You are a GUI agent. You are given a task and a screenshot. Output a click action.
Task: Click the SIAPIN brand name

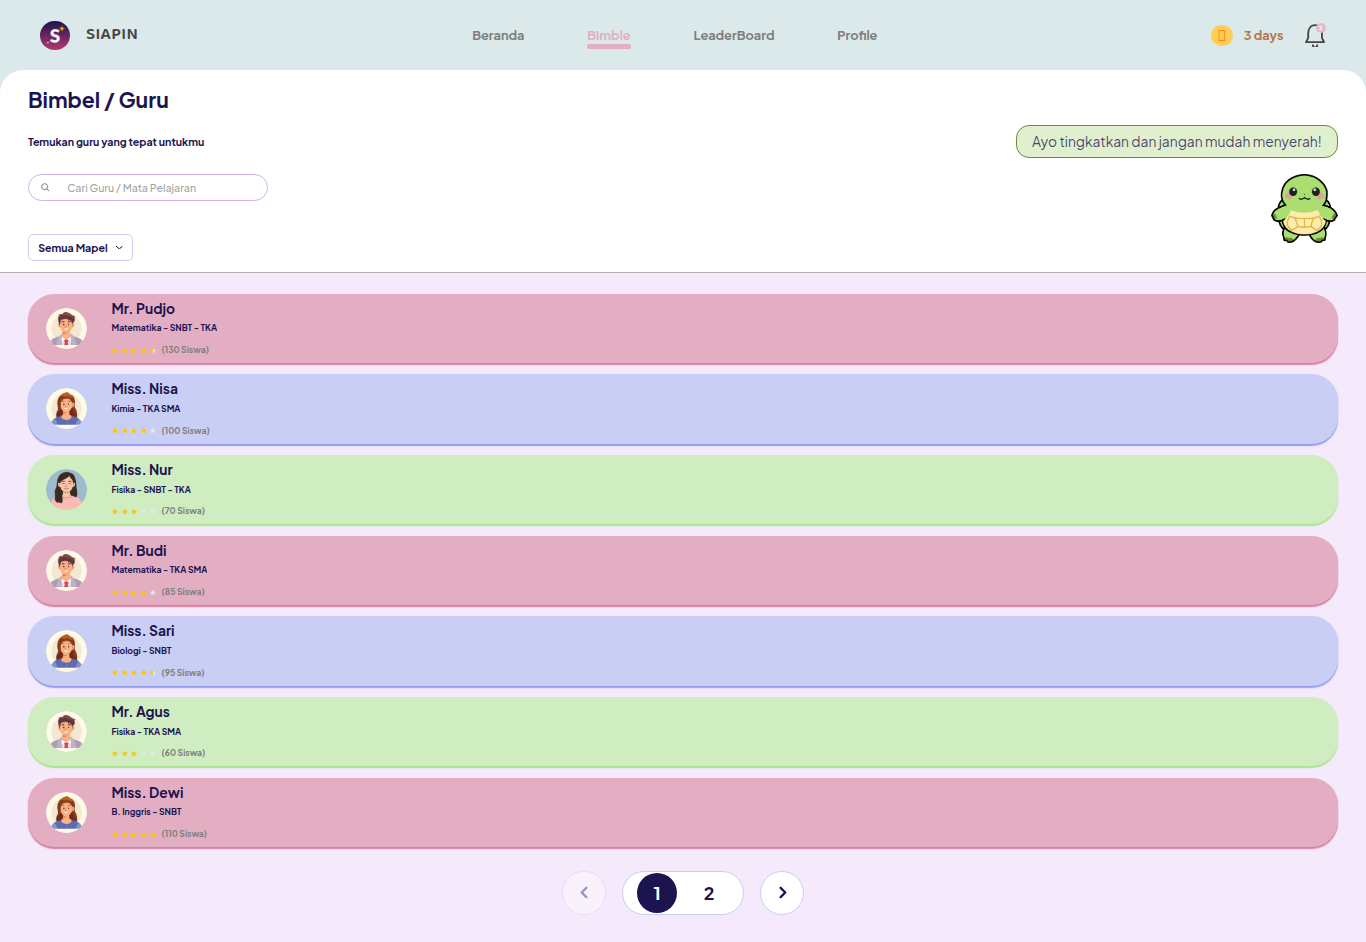pos(112,34)
